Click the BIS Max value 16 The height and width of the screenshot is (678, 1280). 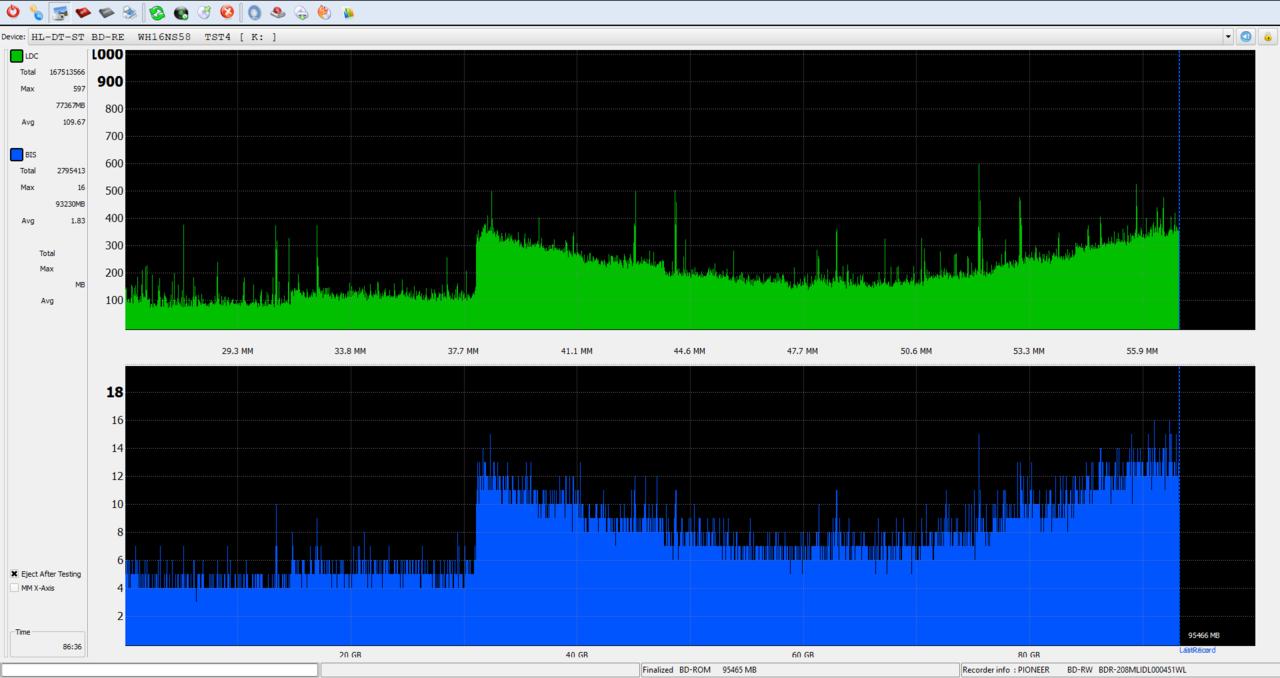click(81, 187)
